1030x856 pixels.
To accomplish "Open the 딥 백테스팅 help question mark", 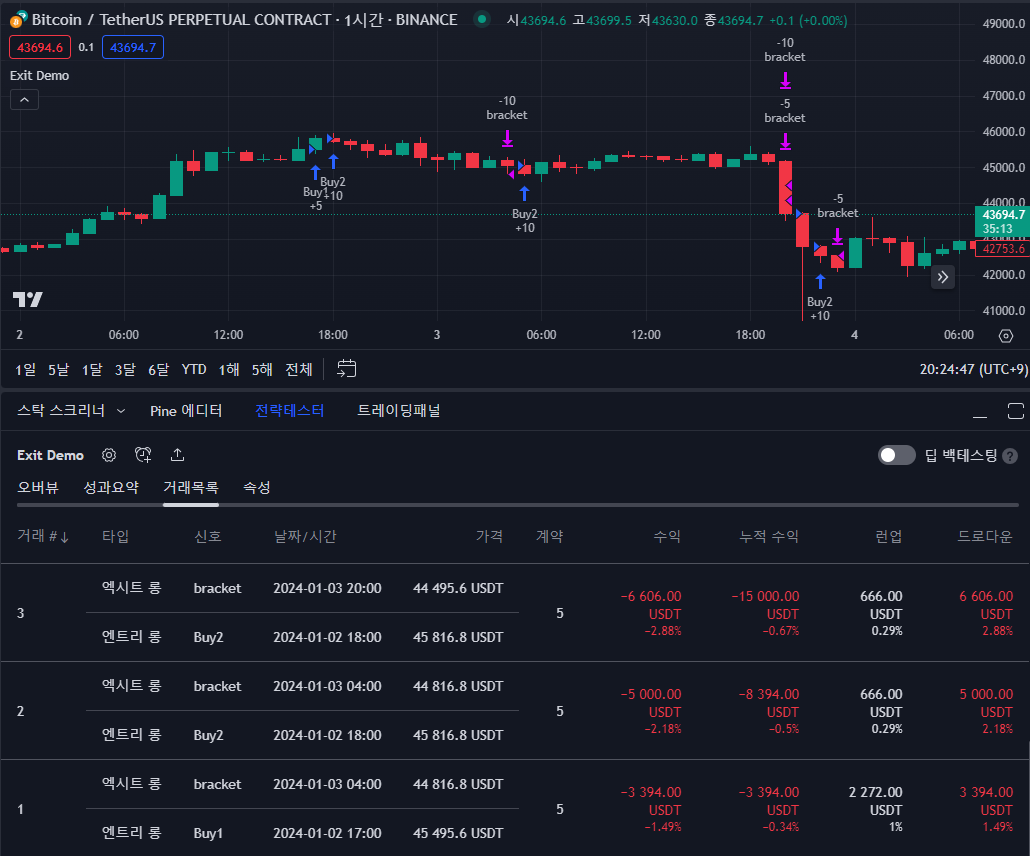I will [1010, 456].
